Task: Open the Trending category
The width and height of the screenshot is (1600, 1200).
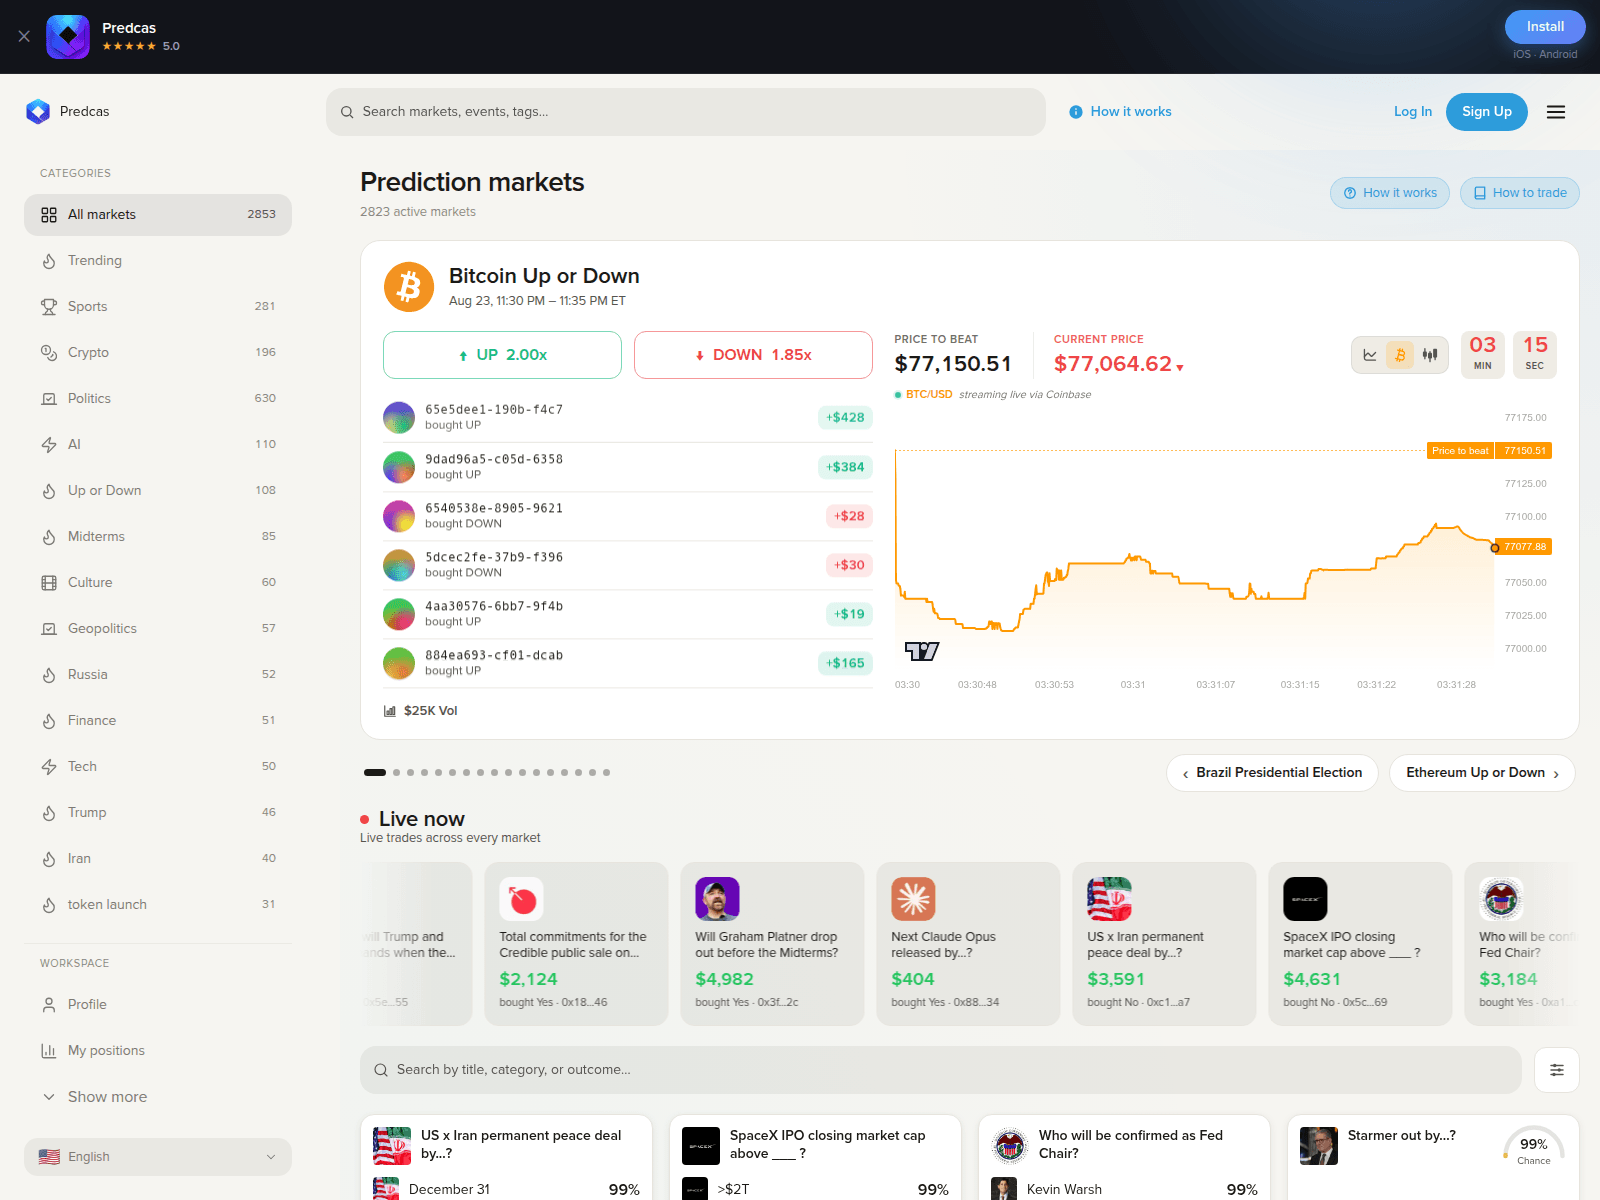Action: pos(158,261)
